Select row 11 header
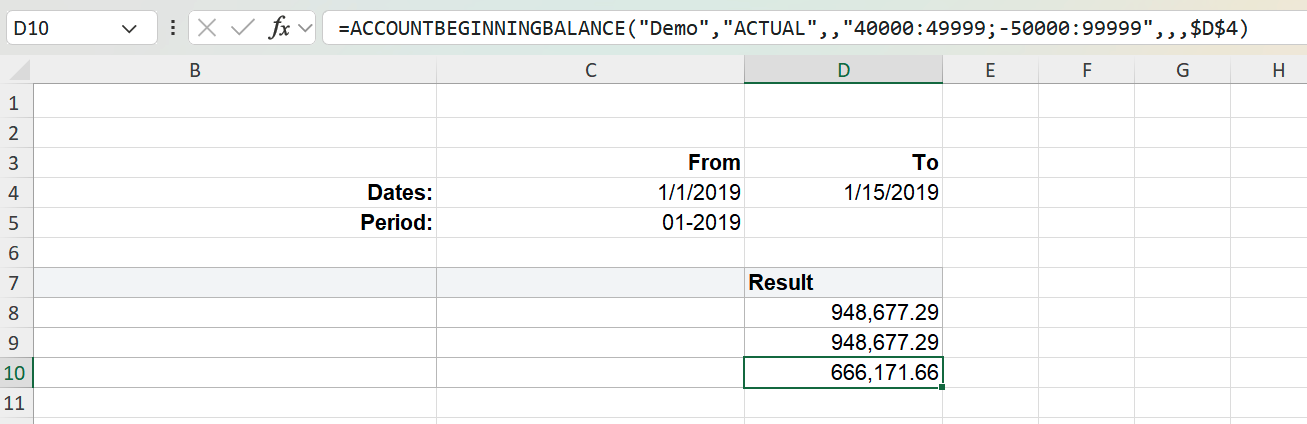Image resolution: width=1307 pixels, height=424 pixels. click(x=17, y=403)
